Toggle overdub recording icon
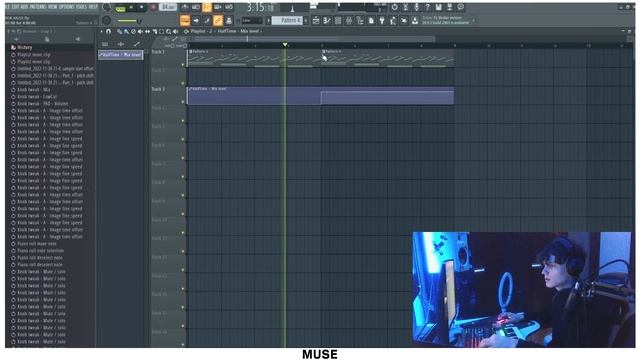Viewport: 640px width, 360px height. (x=218, y=7)
